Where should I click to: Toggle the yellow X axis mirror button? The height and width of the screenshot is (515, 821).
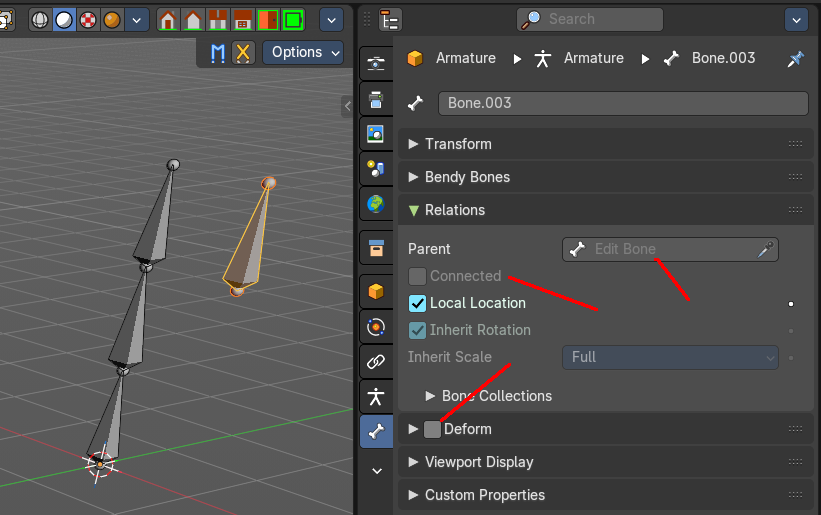242,53
